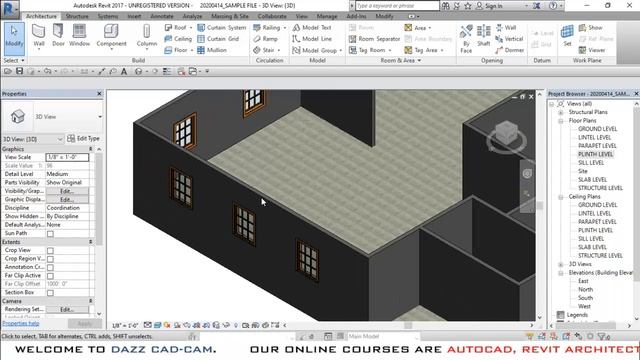Click Sign In in the title bar

click(x=489, y=6)
